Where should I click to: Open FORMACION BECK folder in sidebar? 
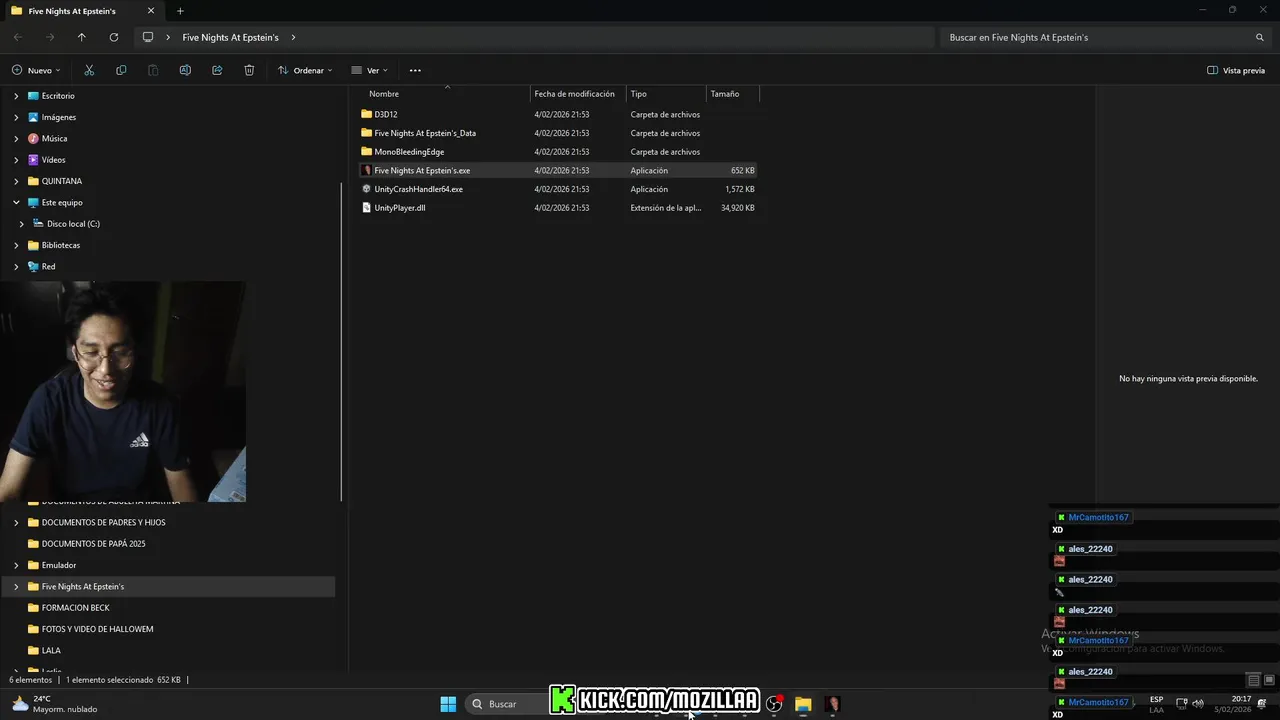click(75, 608)
